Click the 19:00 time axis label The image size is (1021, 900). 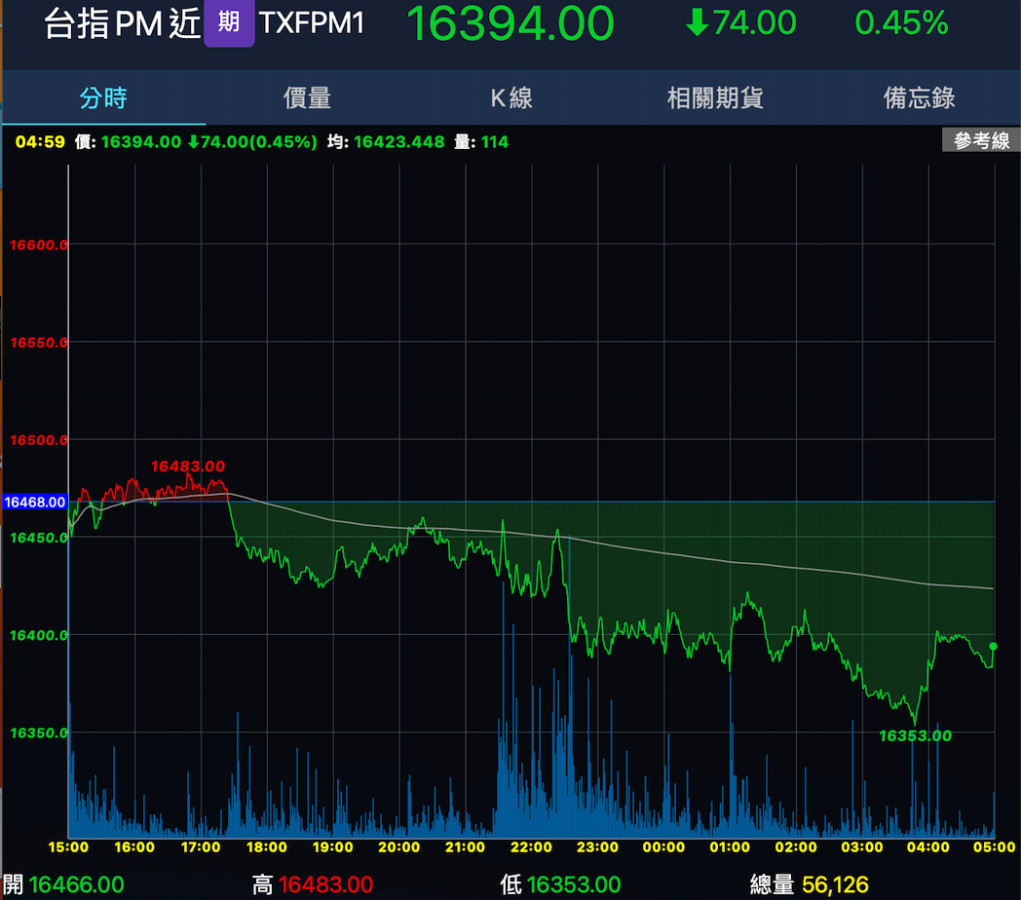coord(333,847)
